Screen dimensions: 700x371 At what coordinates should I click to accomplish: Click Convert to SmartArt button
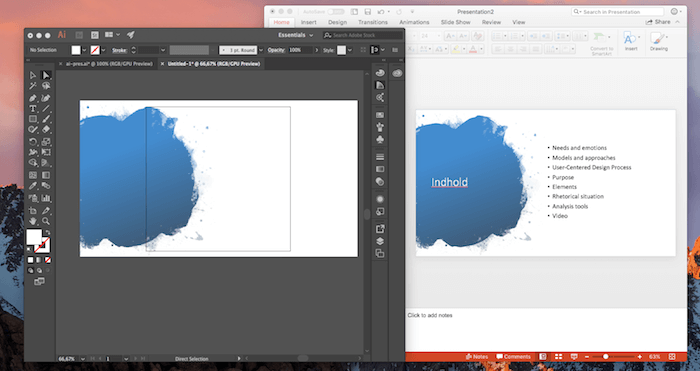601,43
